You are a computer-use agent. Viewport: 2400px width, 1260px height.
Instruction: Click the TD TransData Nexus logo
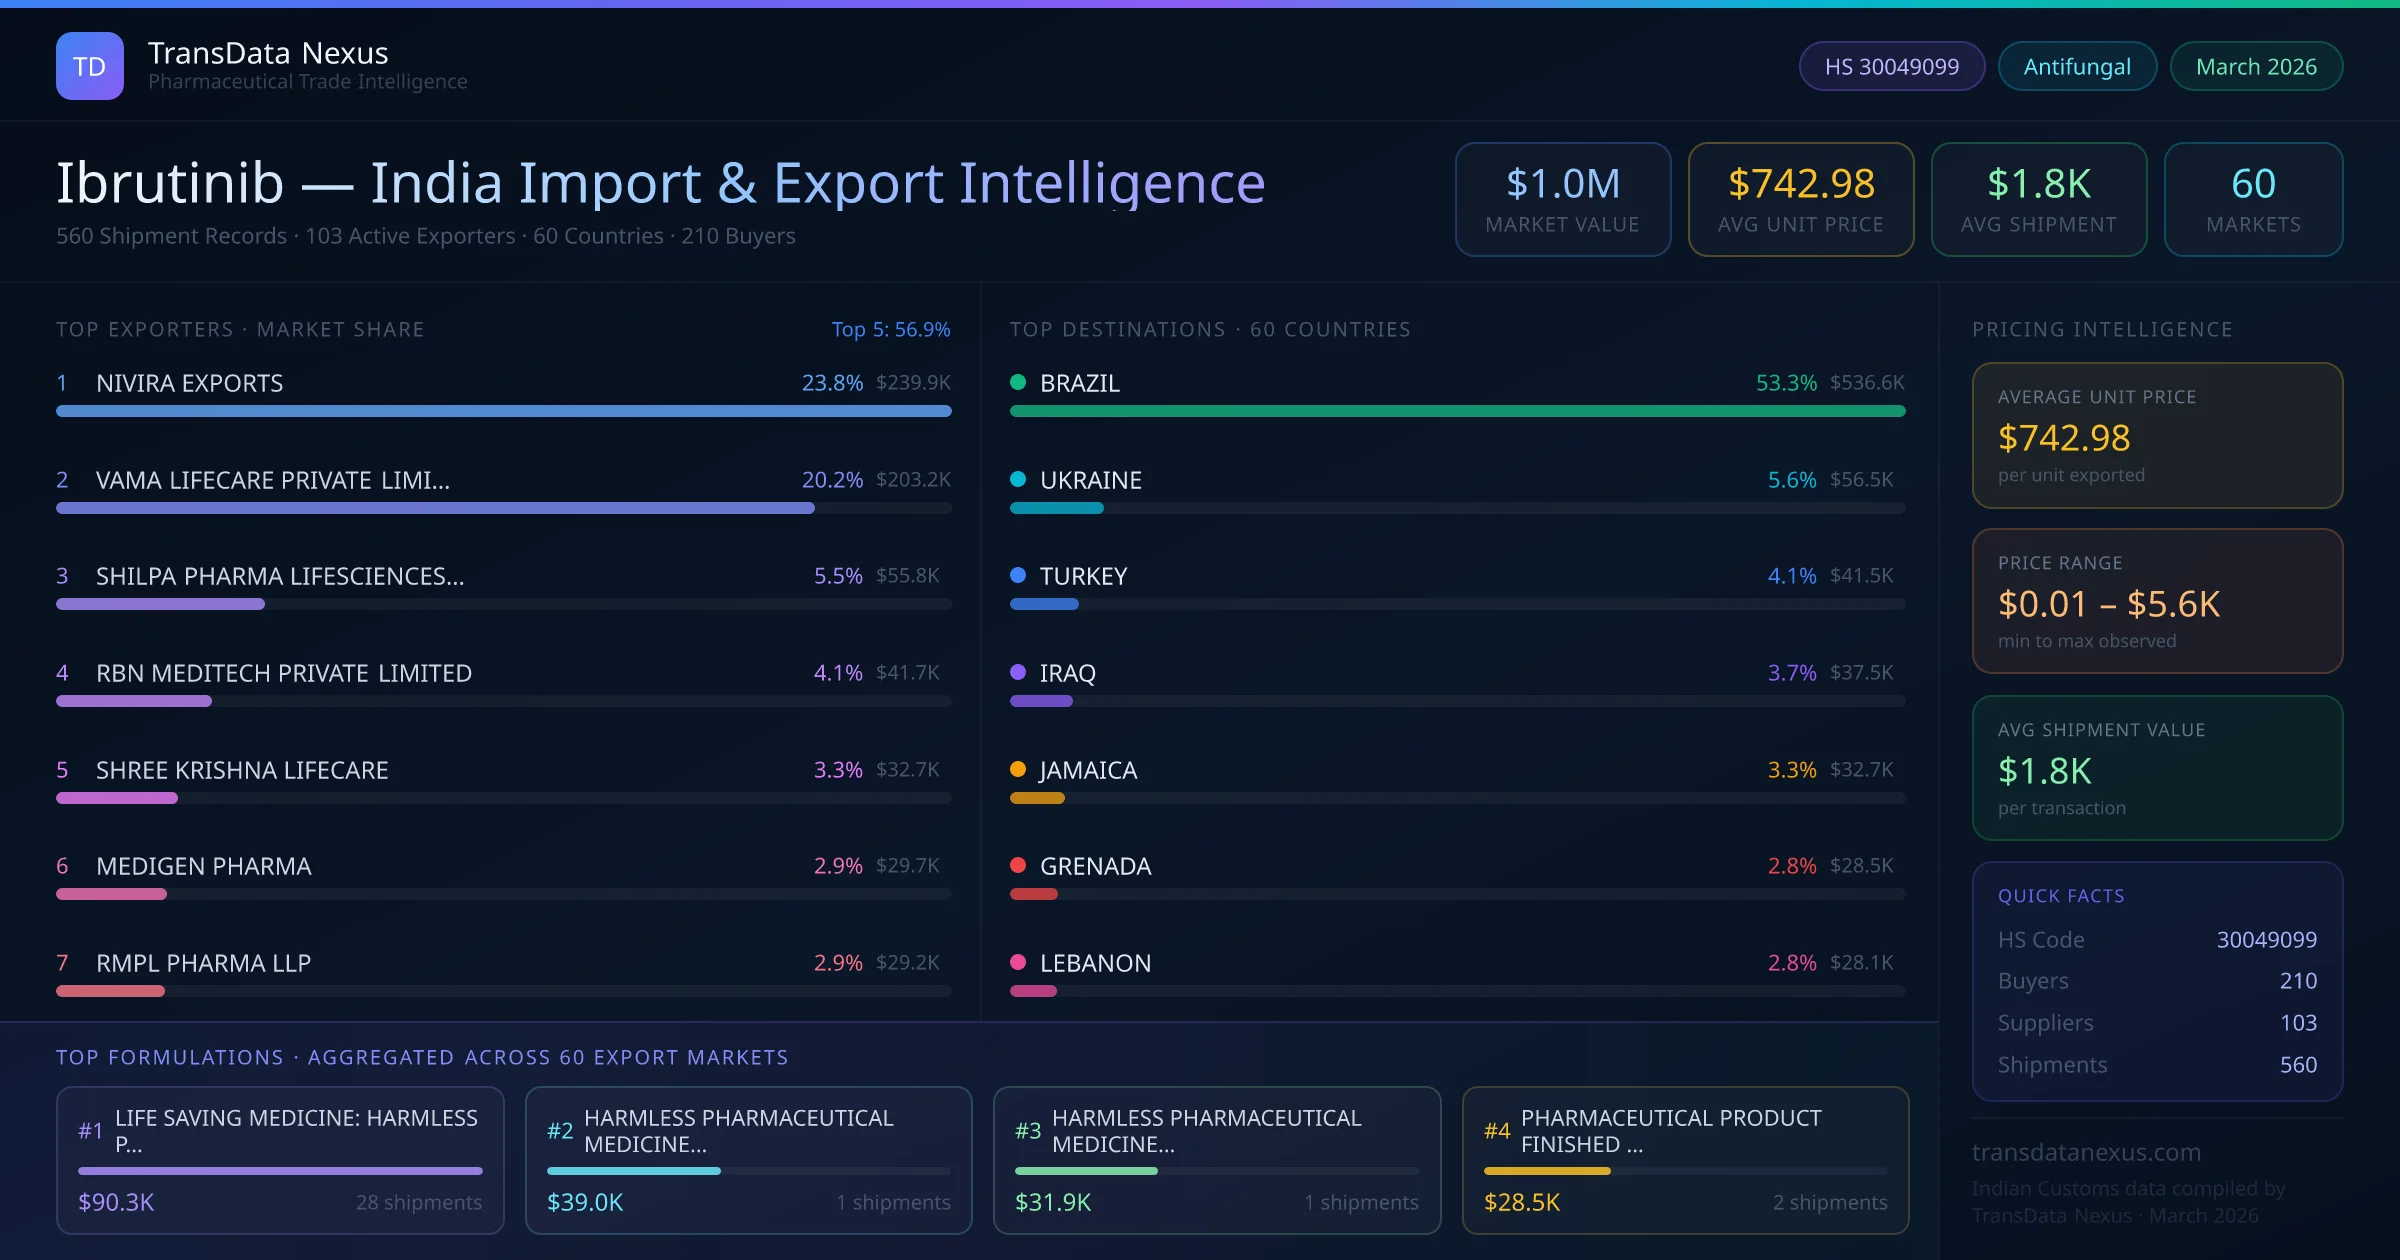pyautogui.click(x=90, y=65)
